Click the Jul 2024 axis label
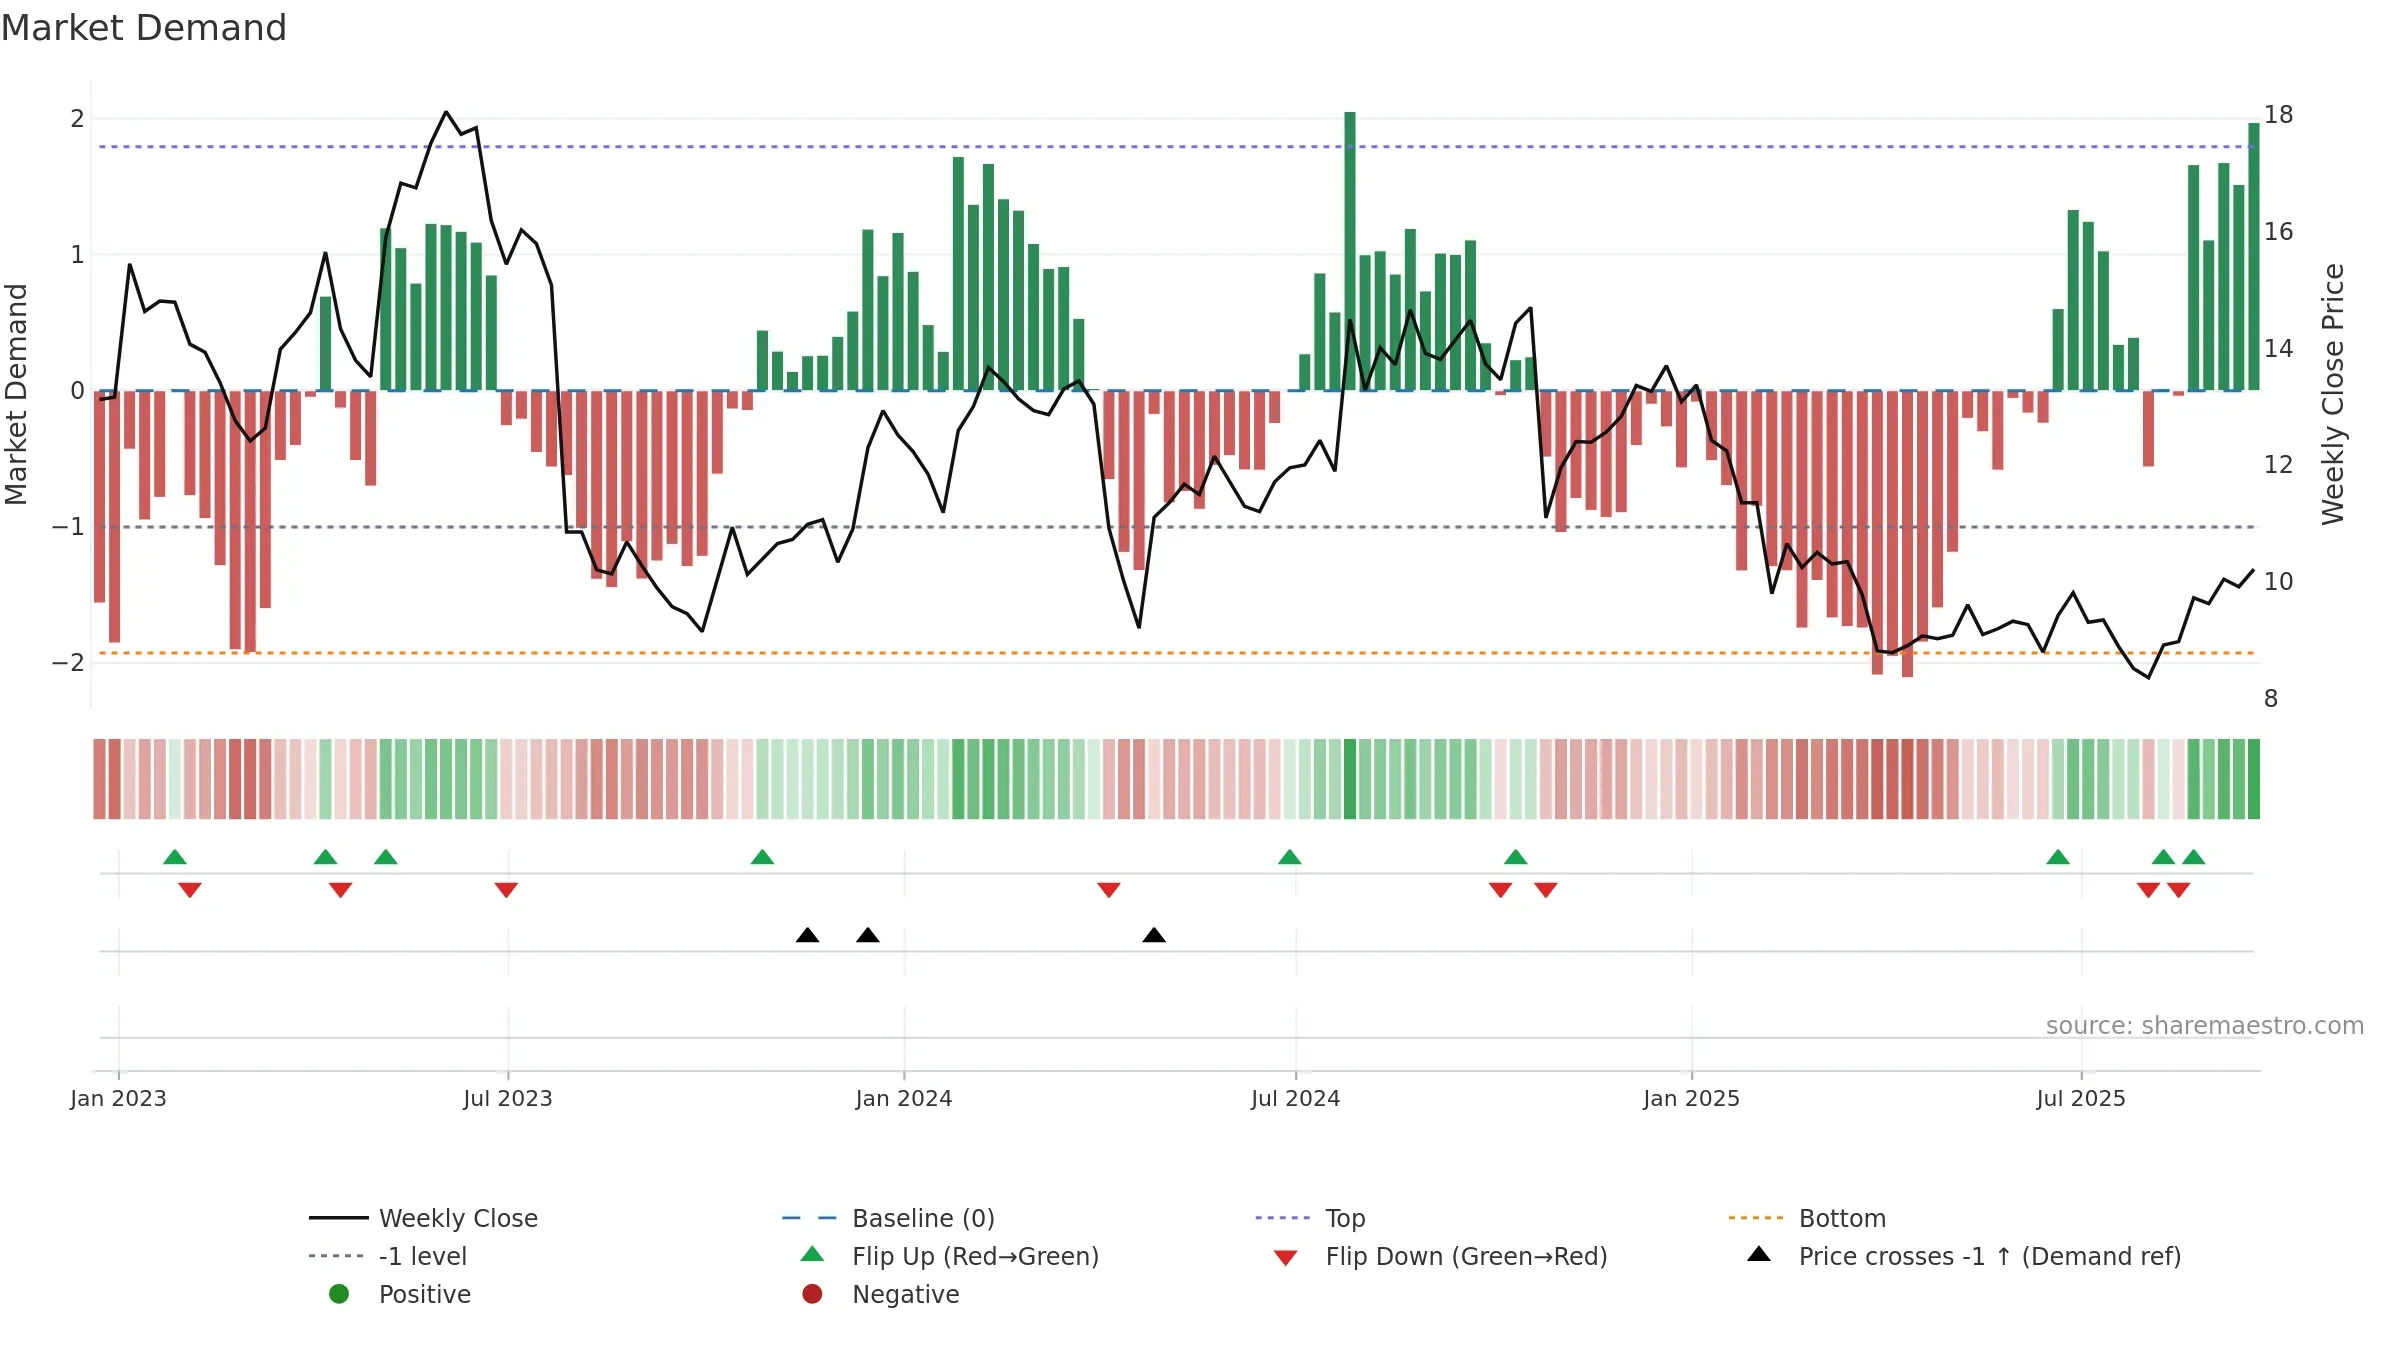Image resolution: width=2400 pixels, height=1350 pixels. click(x=1295, y=1098)
